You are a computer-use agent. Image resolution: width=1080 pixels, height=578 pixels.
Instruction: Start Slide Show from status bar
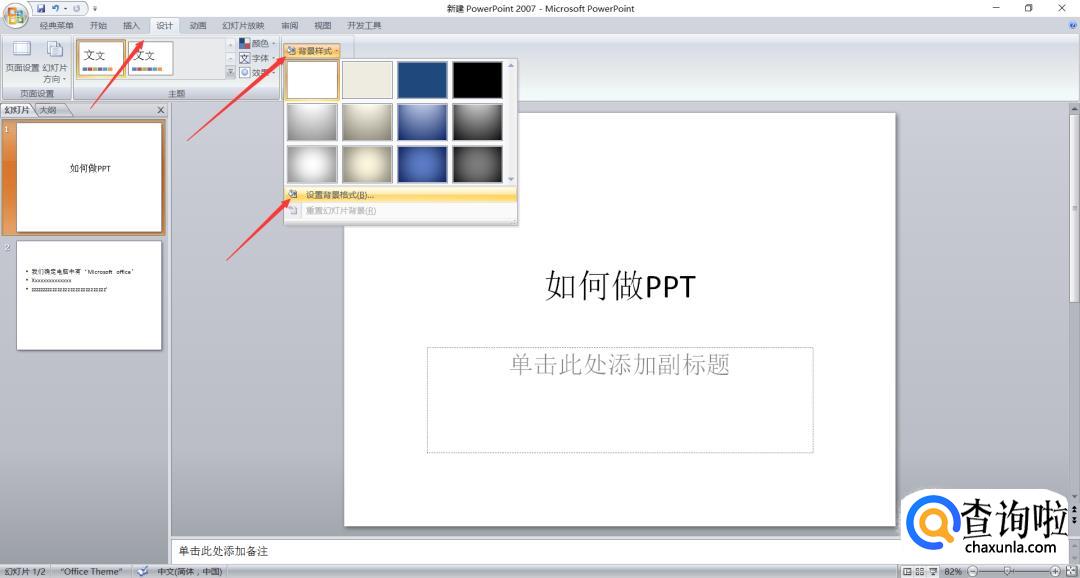(933, 572)
